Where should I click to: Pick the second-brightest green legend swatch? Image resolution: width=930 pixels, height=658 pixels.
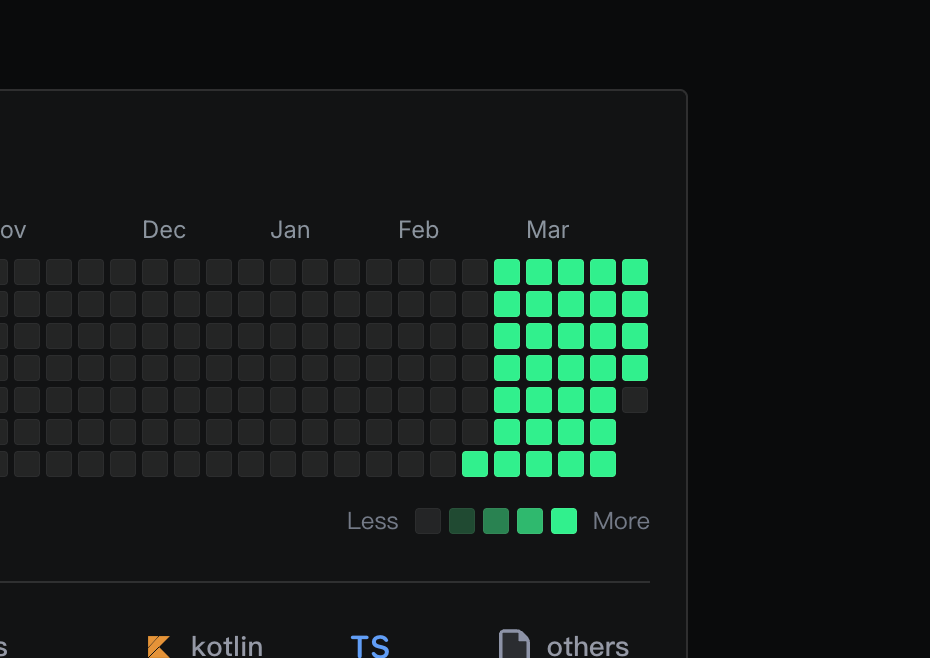(530, 521)
